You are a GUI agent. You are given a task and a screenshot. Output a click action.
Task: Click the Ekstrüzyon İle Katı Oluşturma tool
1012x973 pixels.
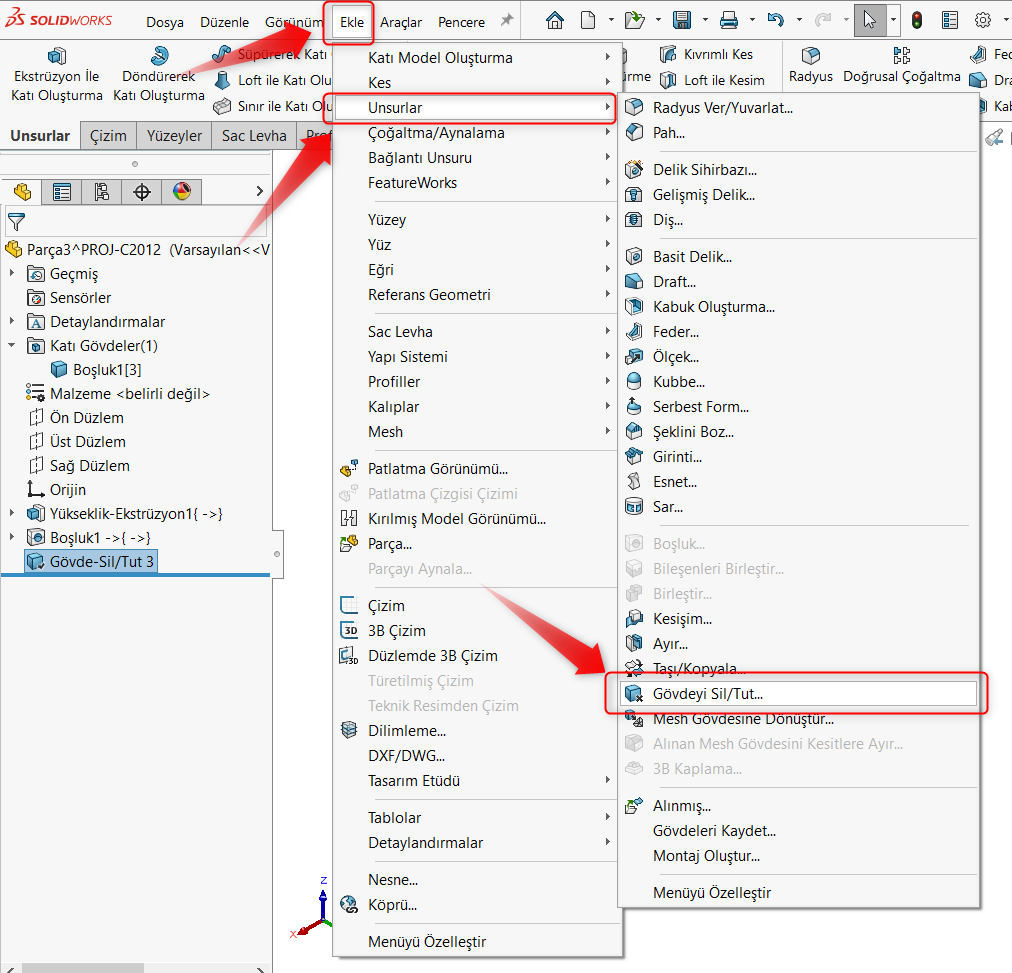point(57,74)
